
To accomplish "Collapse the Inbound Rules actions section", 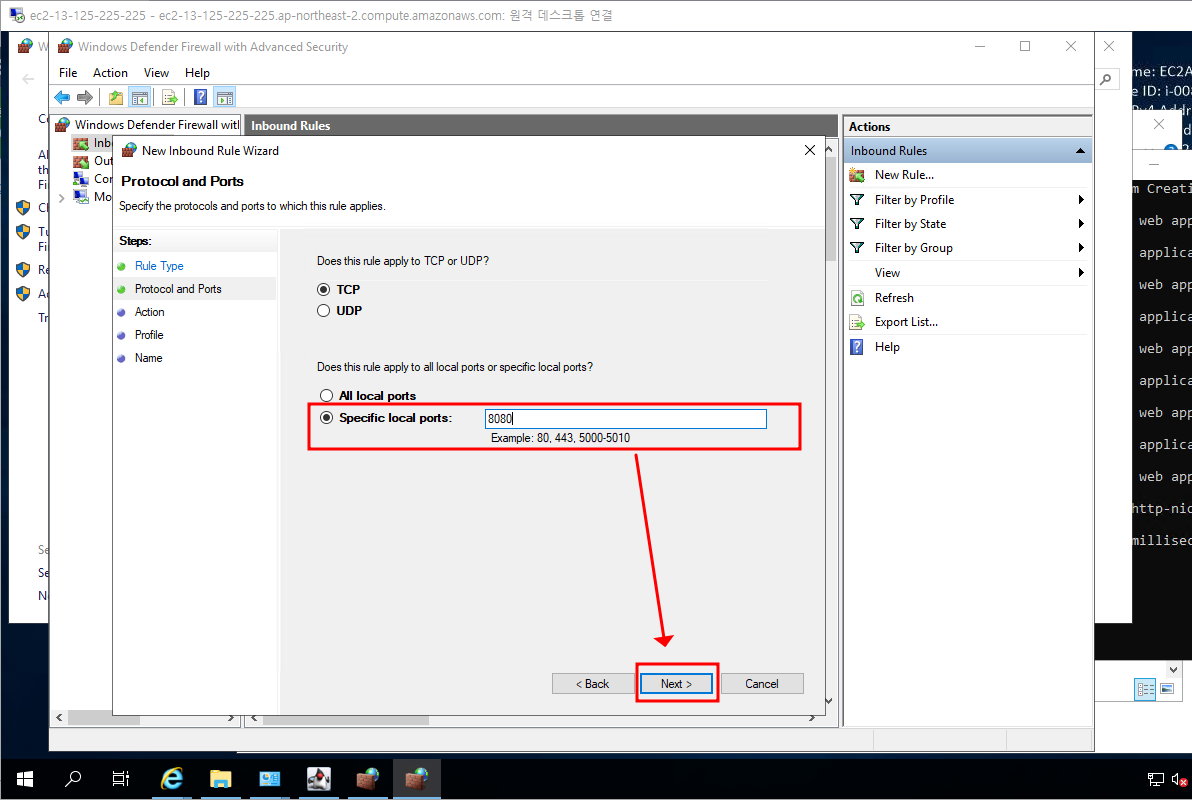I will (x=1080, y=151).
